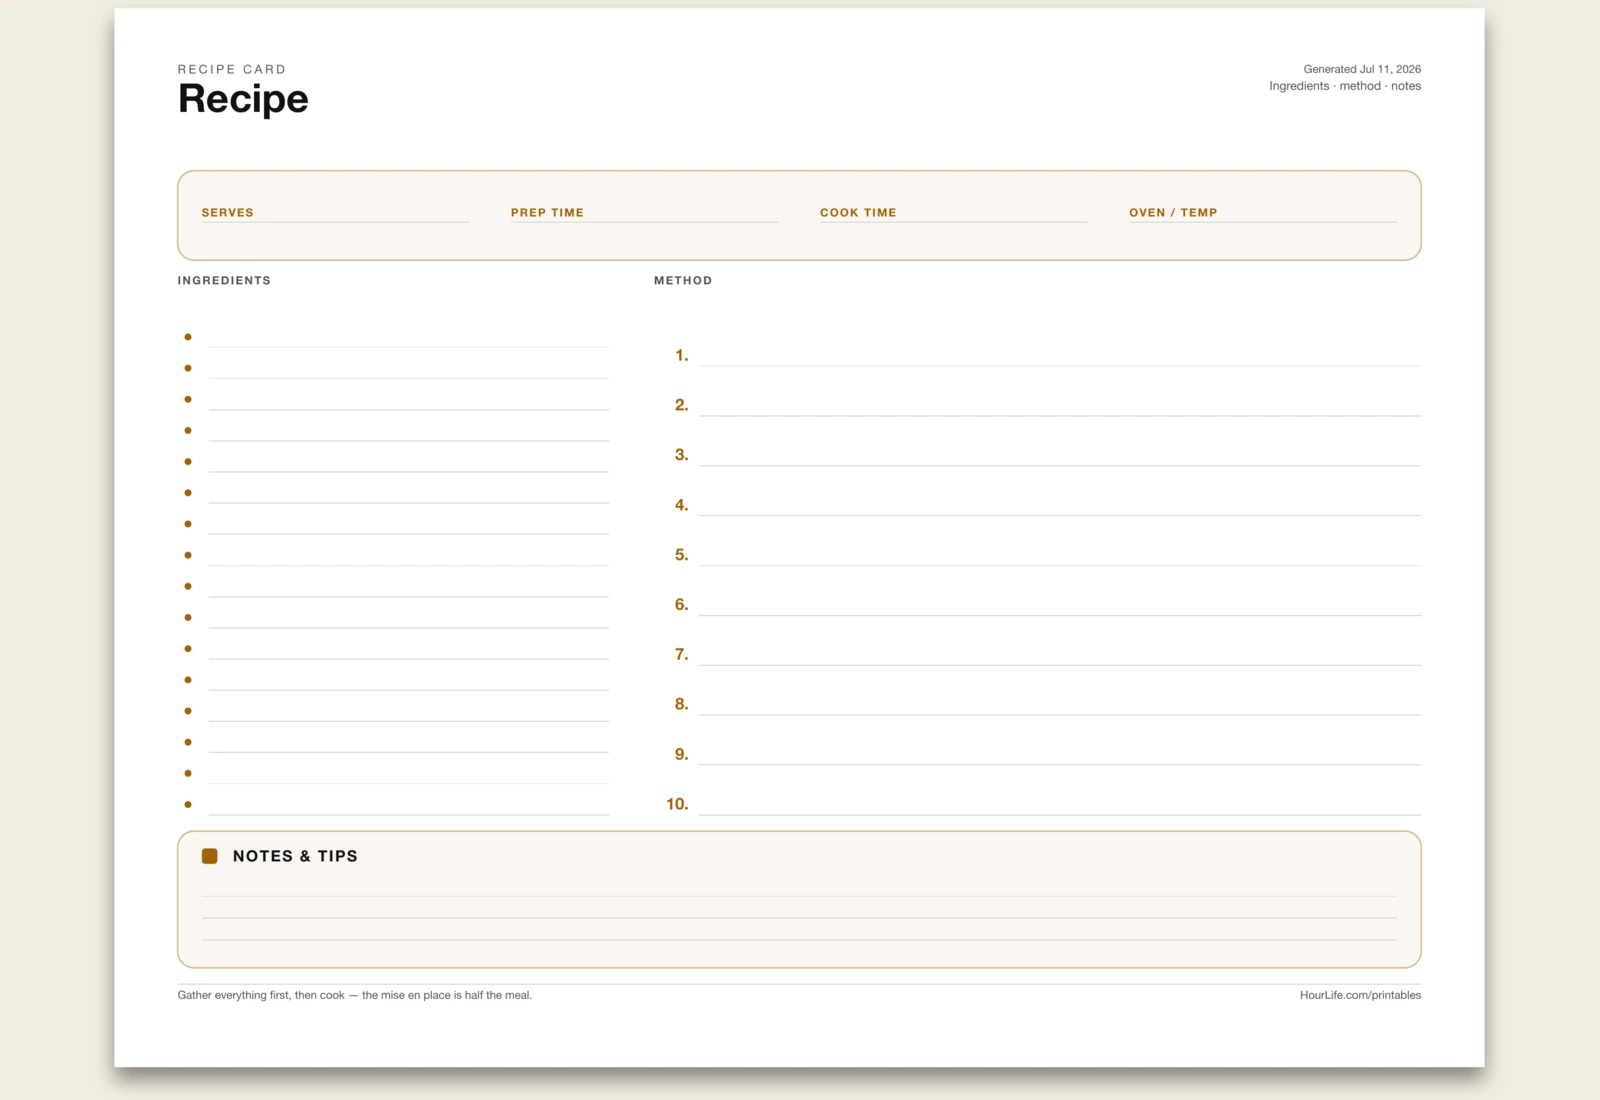Click the 'RECIPE CARD' label above title
The height and width of the screenshot is (1100, 1600).
click(232, 69)
